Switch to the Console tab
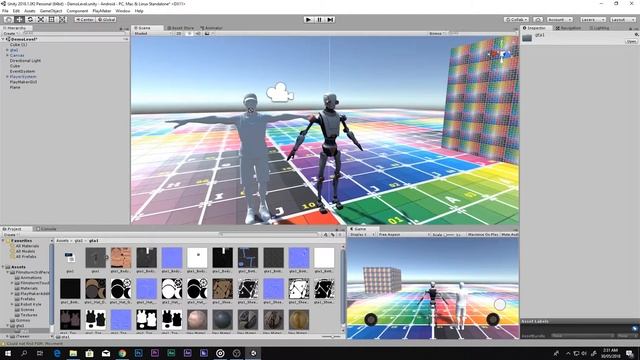This screenshot has height=360, width=640. 46,229
